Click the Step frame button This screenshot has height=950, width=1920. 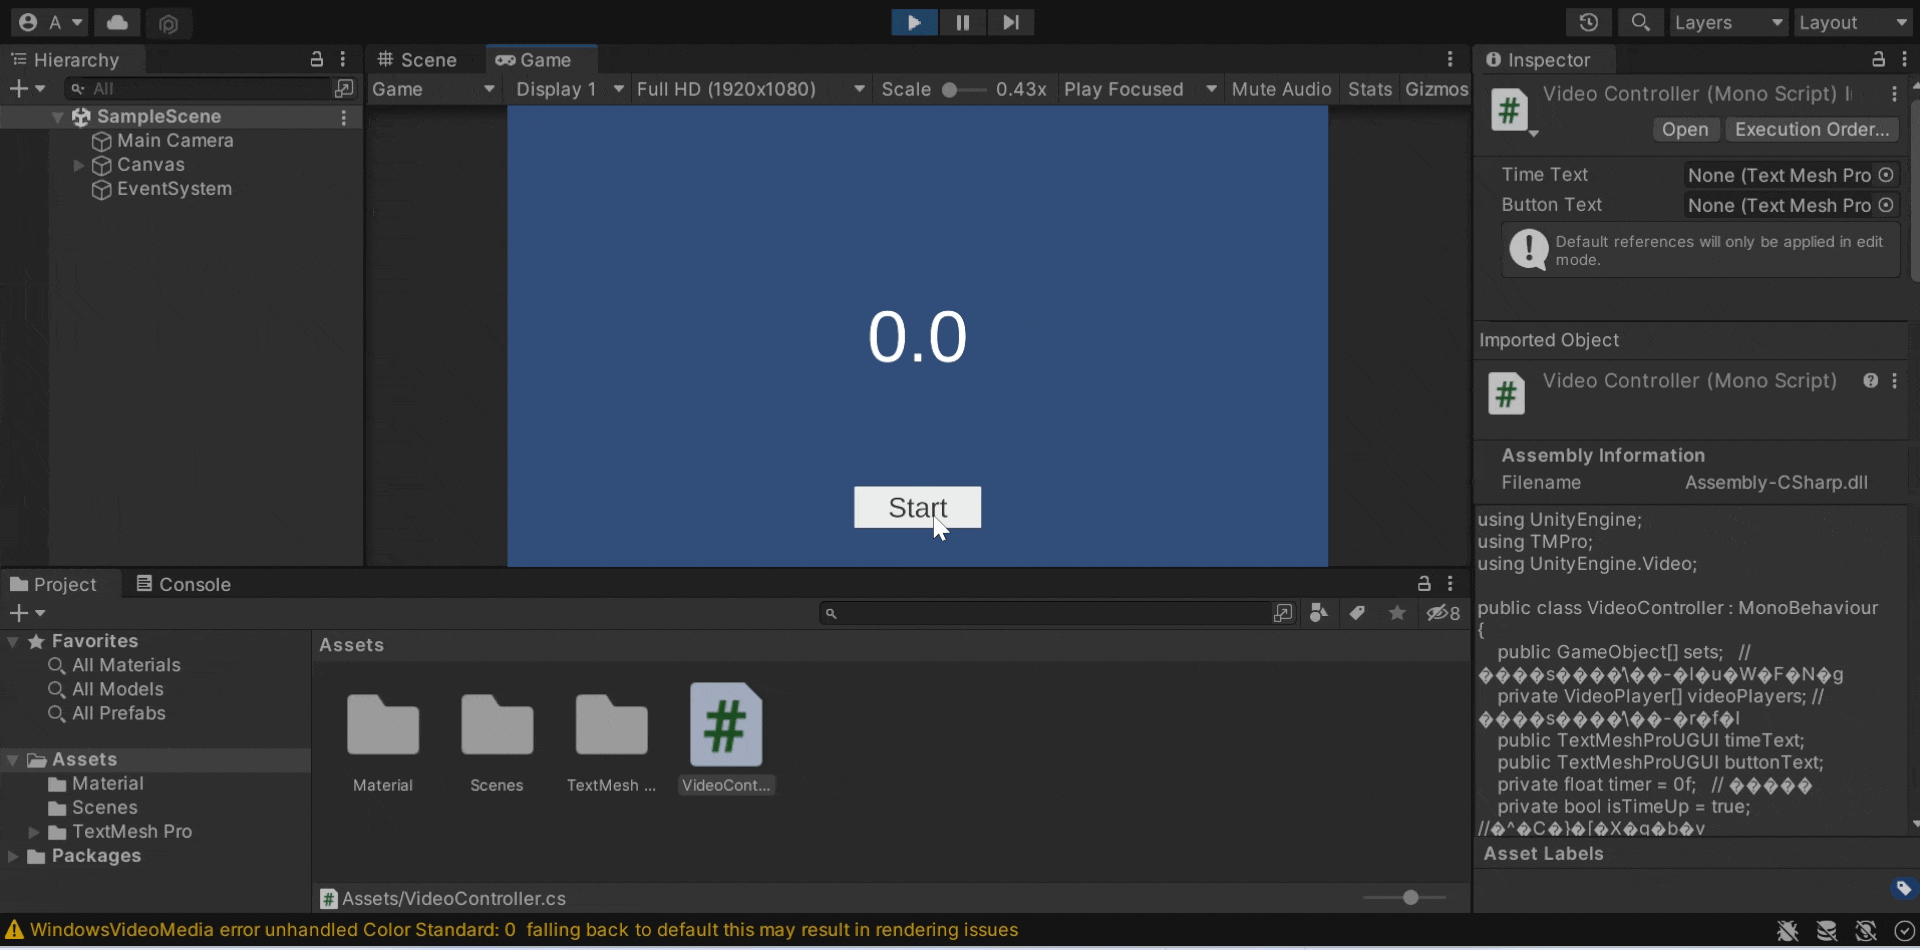[x=1011, y=22]
